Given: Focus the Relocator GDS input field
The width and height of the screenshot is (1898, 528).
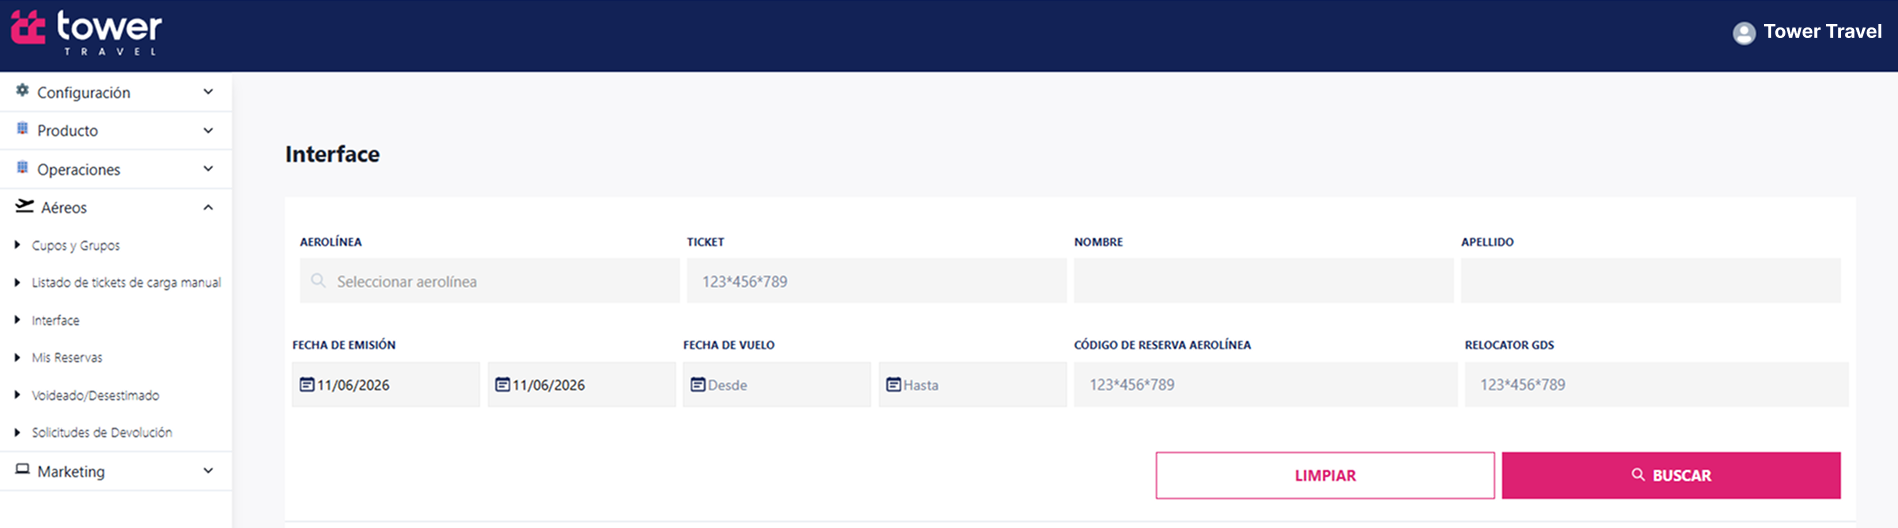Looking at the screenshot, I should point(1656,384).
